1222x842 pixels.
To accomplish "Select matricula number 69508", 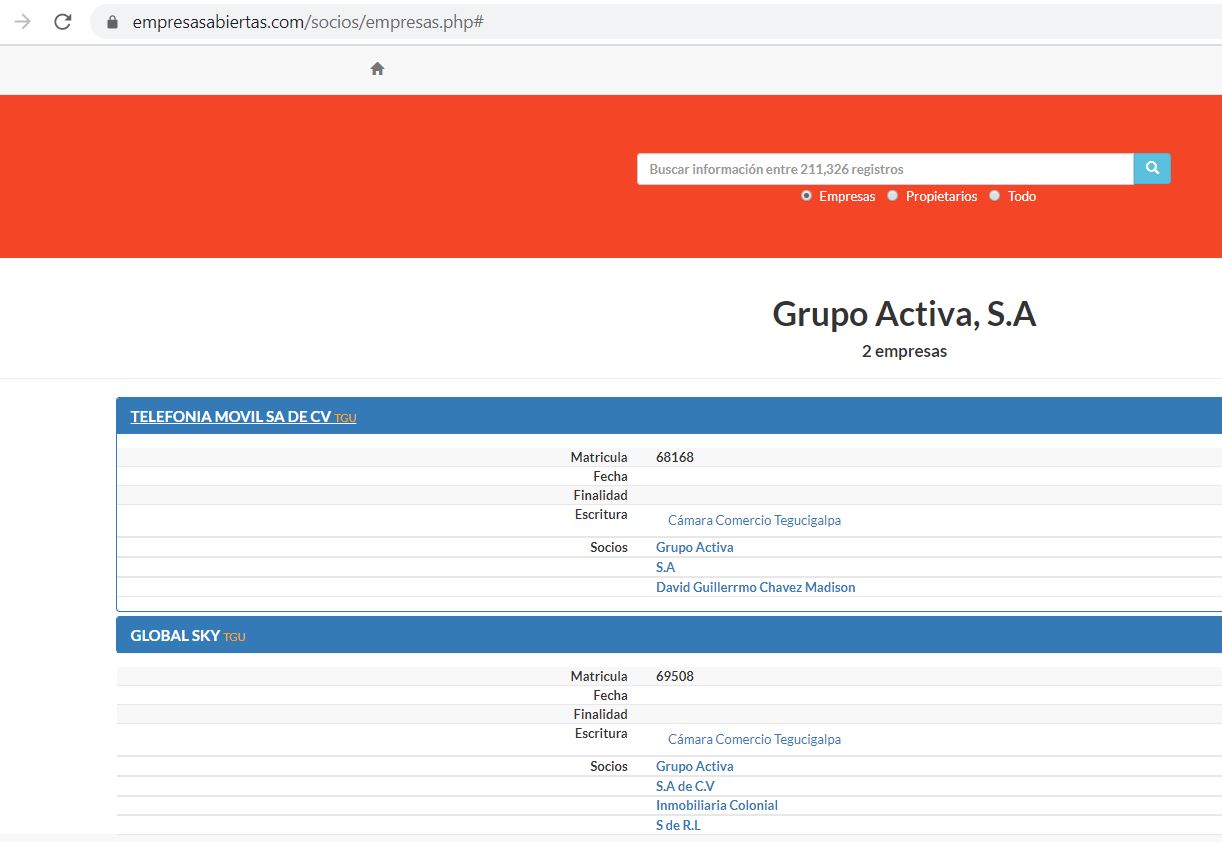I will pos(674,676).
